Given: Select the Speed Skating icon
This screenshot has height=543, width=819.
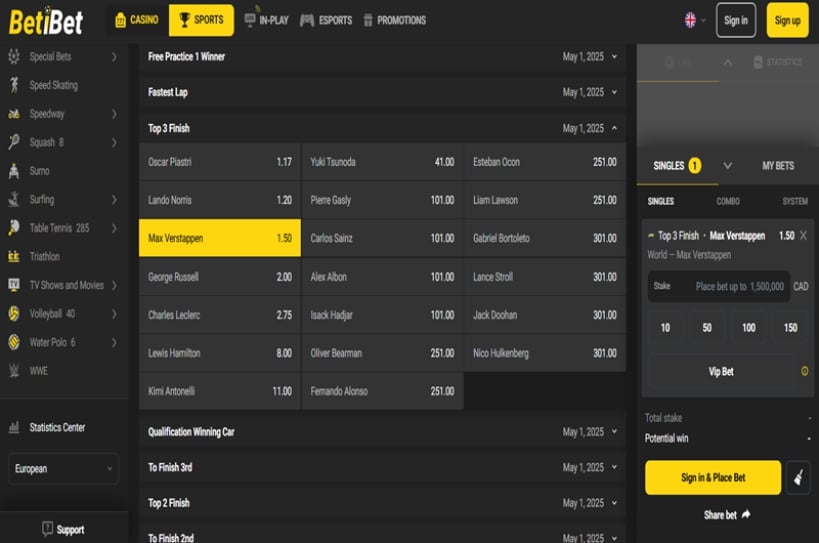Looking at the screenshot, I should tap(14, 85).
